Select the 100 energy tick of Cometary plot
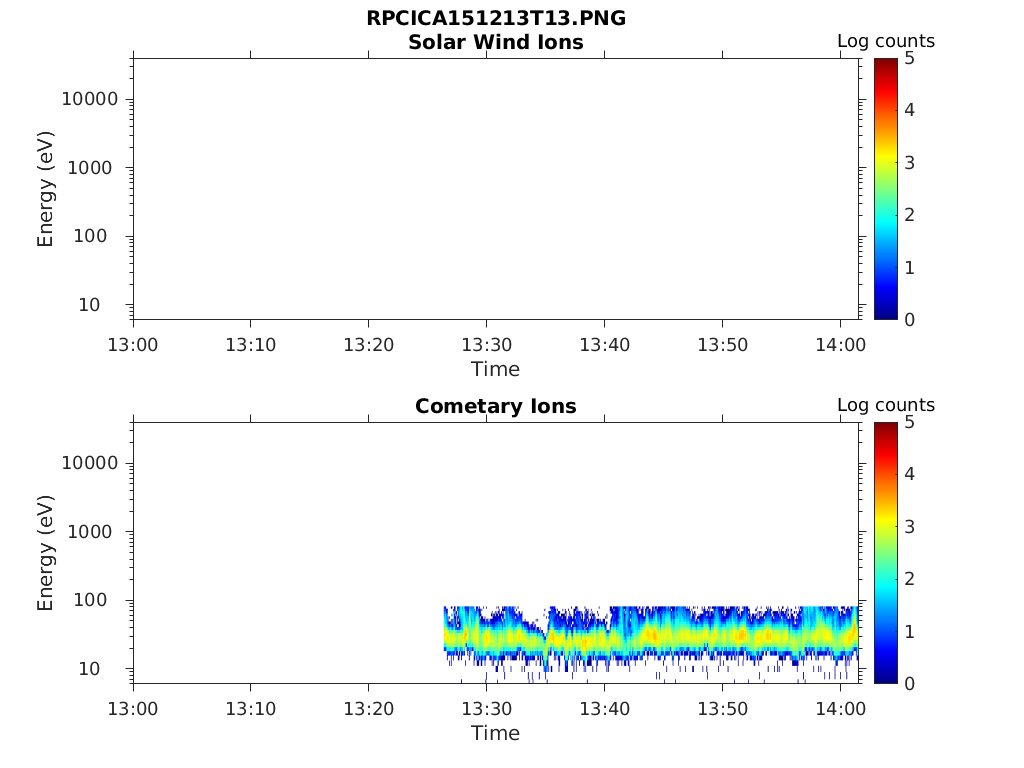Image resolution: width=1024 pixels, height=768 pixels. (x=90, y=600)
